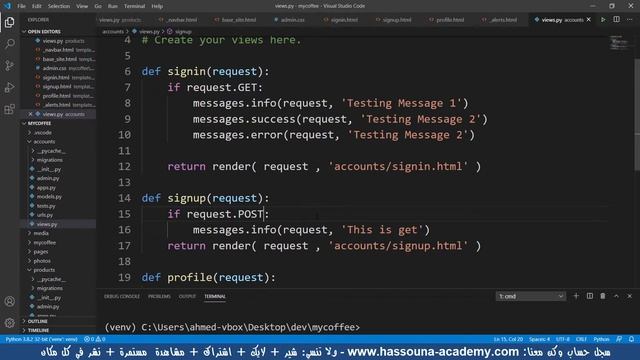The image size is (640, 360).
Task: Open the Extensions view
Action: click(9, 109)
